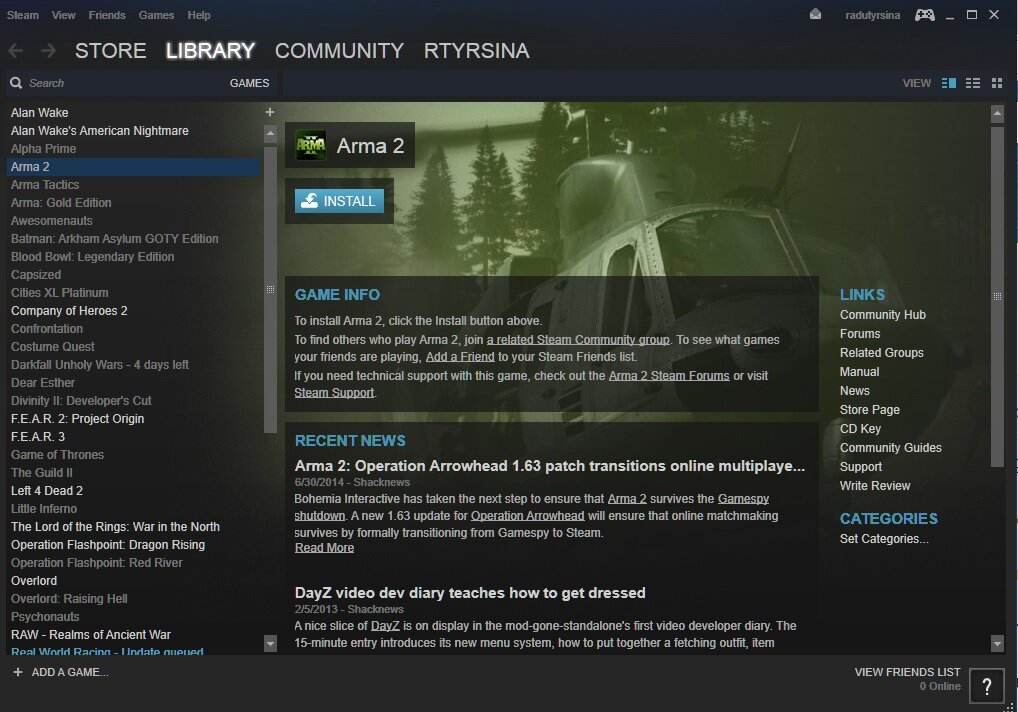Click the plus icon above games list

pyautogui.click(x=270, y=112)
